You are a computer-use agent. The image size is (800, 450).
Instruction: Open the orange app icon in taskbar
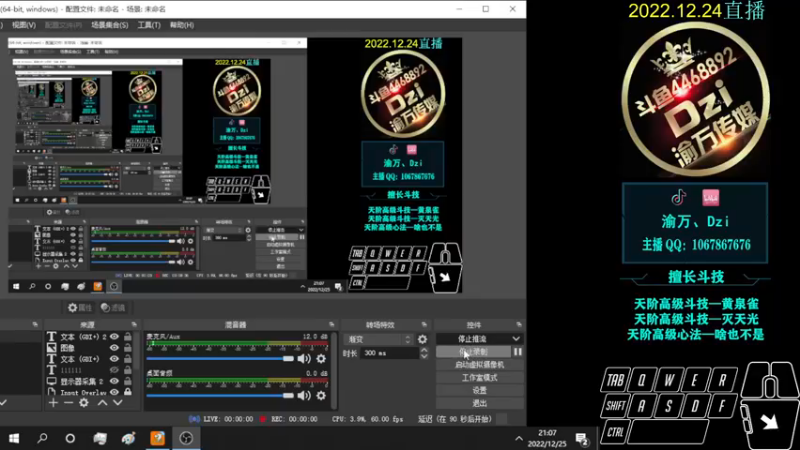click(158, 438)
